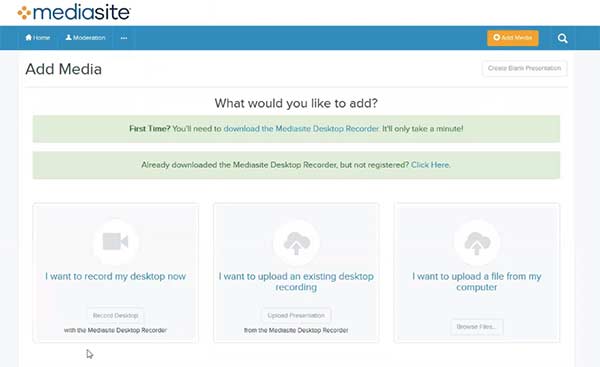Click the orange Add Media button
600x367 pixels.
pyautogui.click(x=513, y=38)
